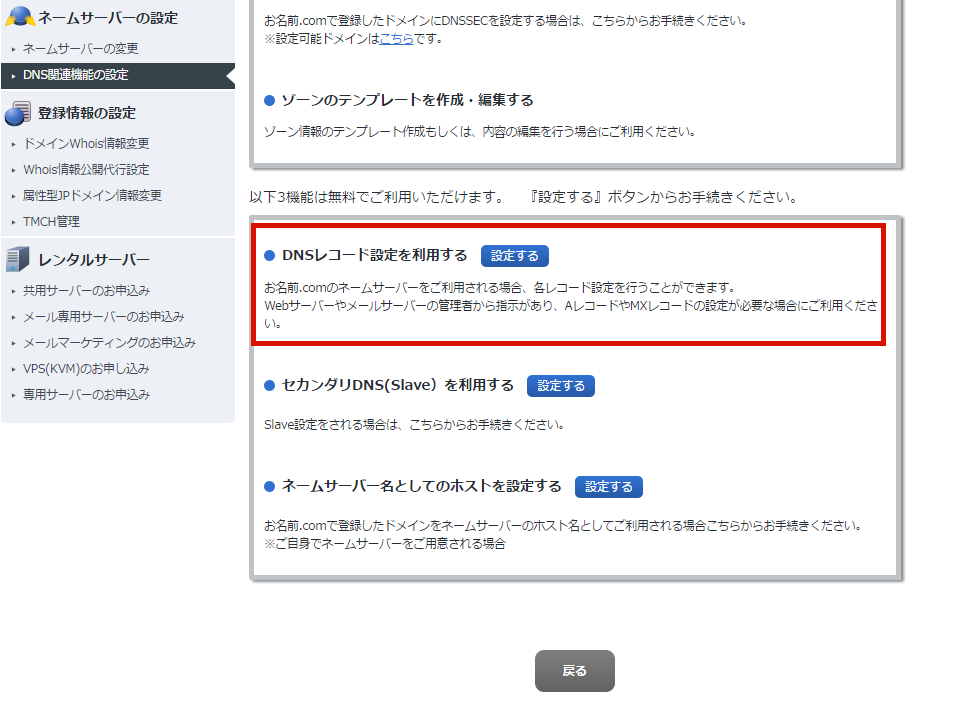Open TMCH管理 in the sidebar
956x724 pixels.
point(51,221)
